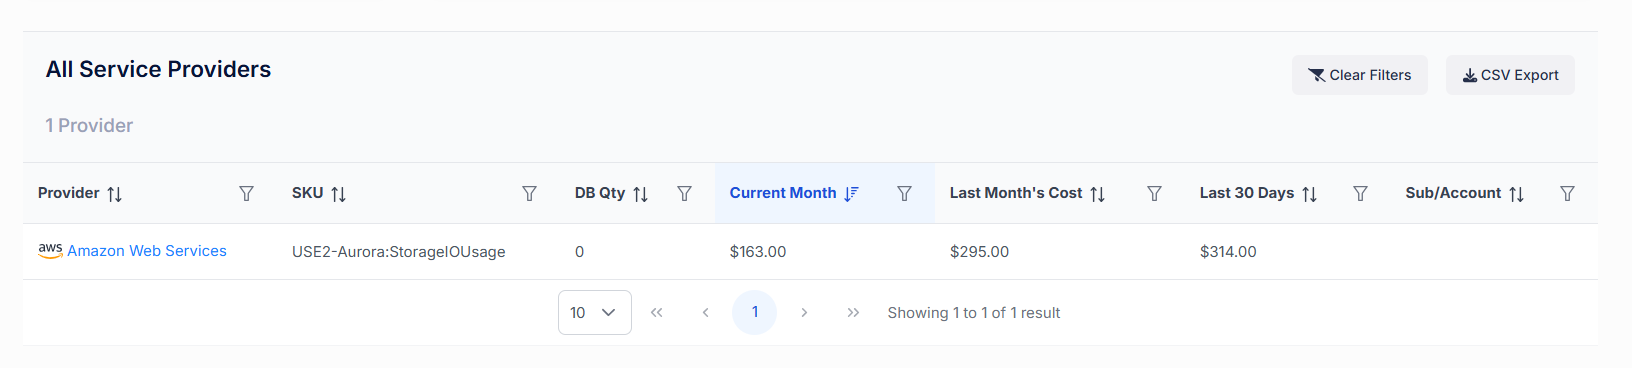This screenshot has height=368, width=1632.
Task: Export table with the CSV Export button
Action: [1510, 75]
